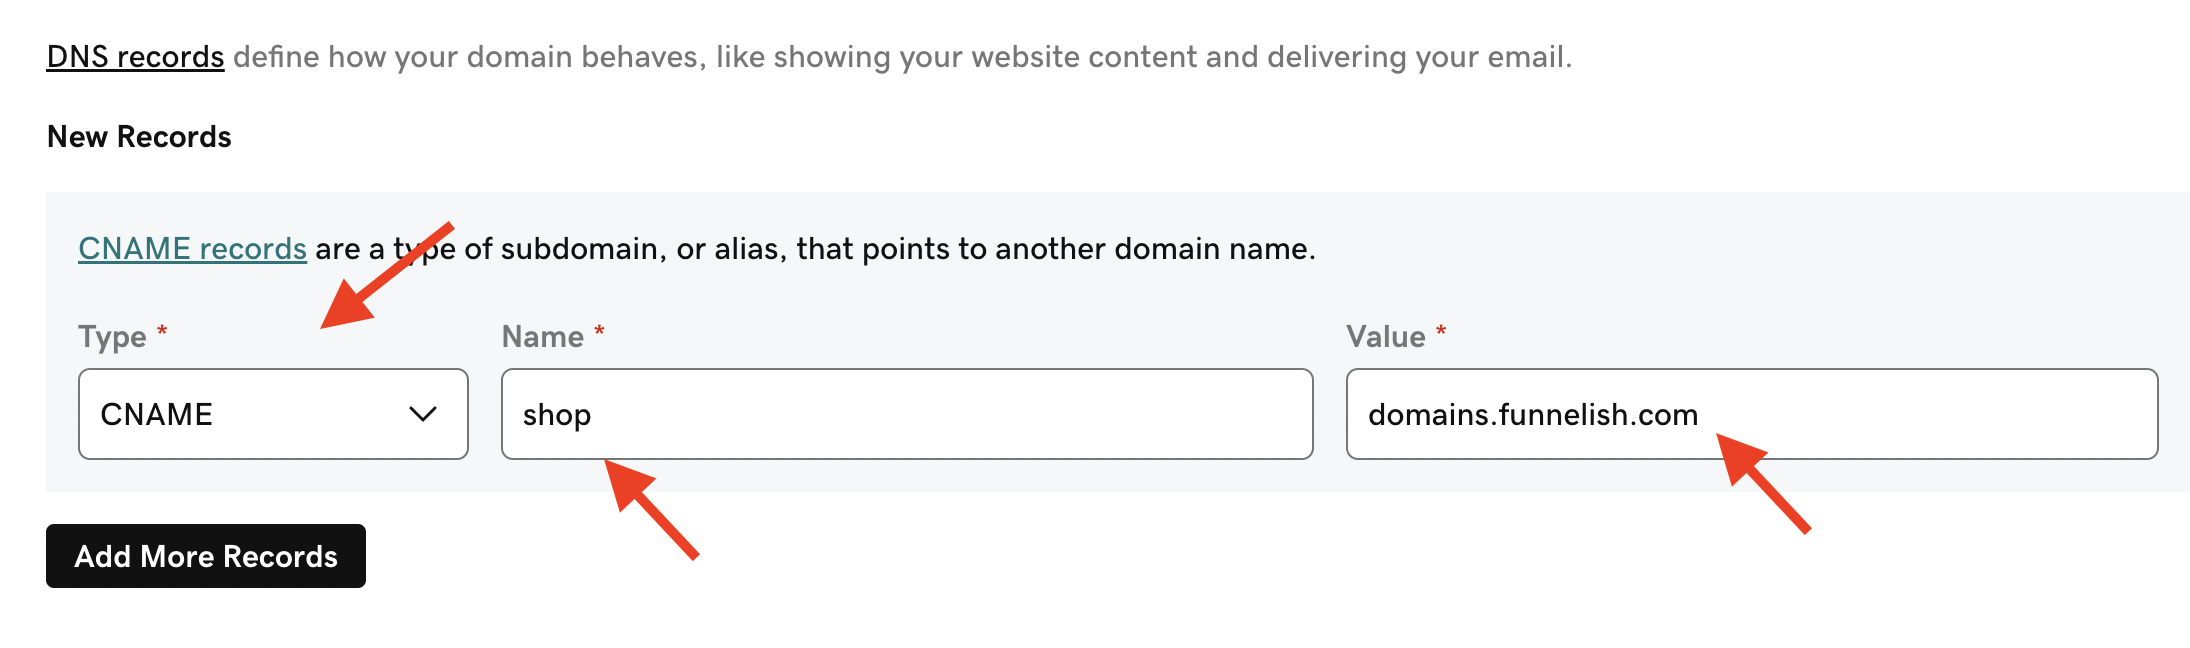Click the Name field label

pyautogui.click(x=542, y=337)
